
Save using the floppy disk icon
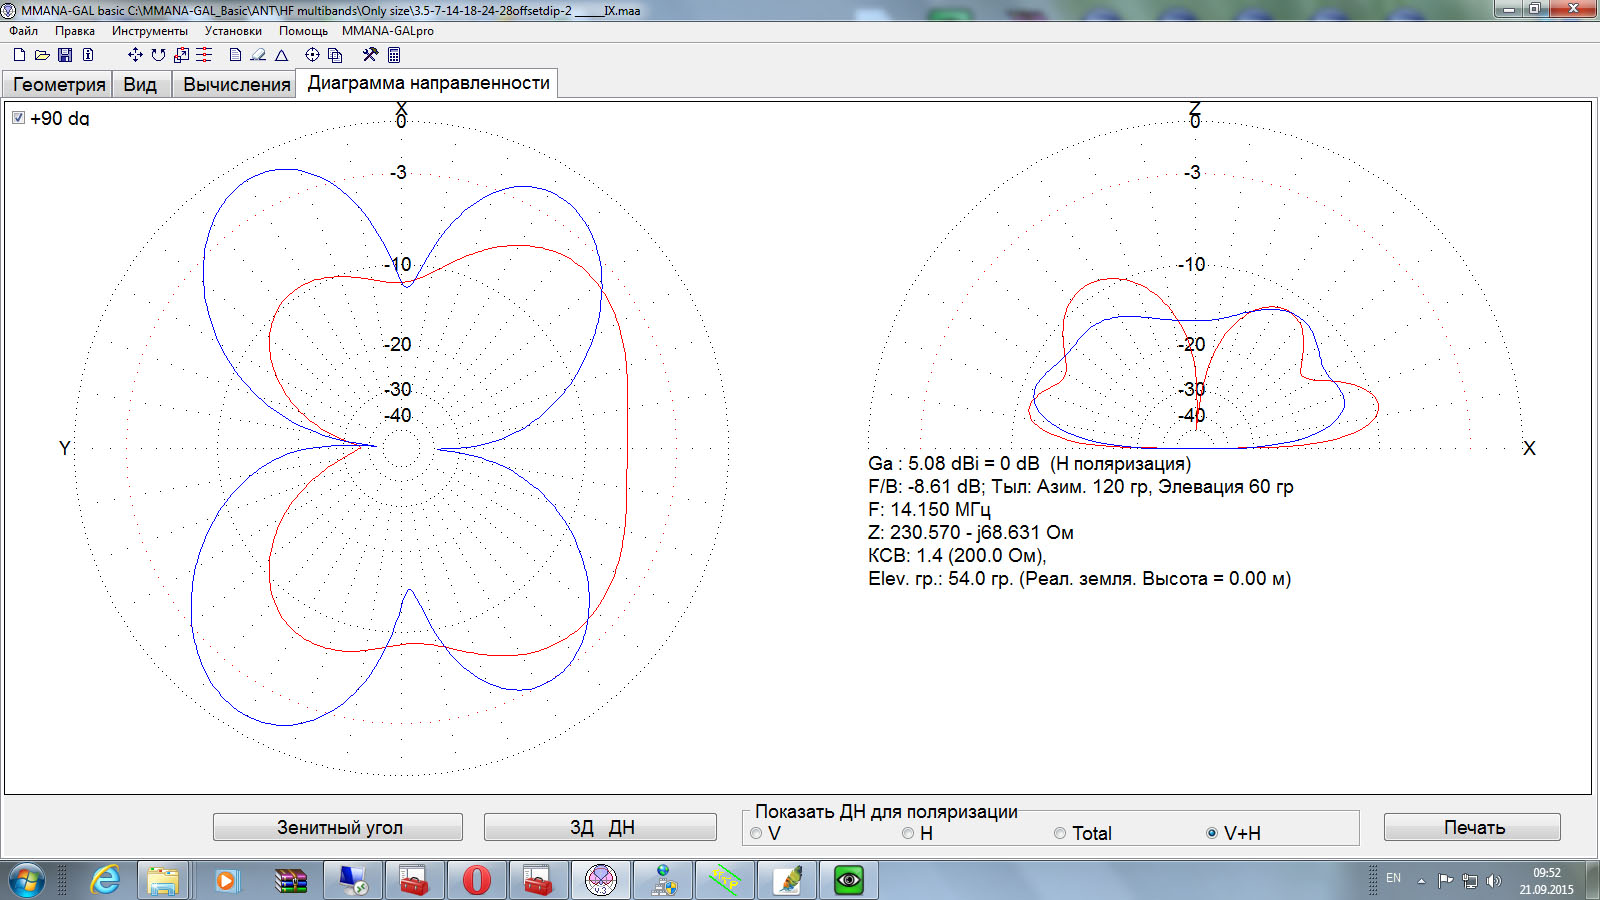pyautogui.click(x=65, y=55)
